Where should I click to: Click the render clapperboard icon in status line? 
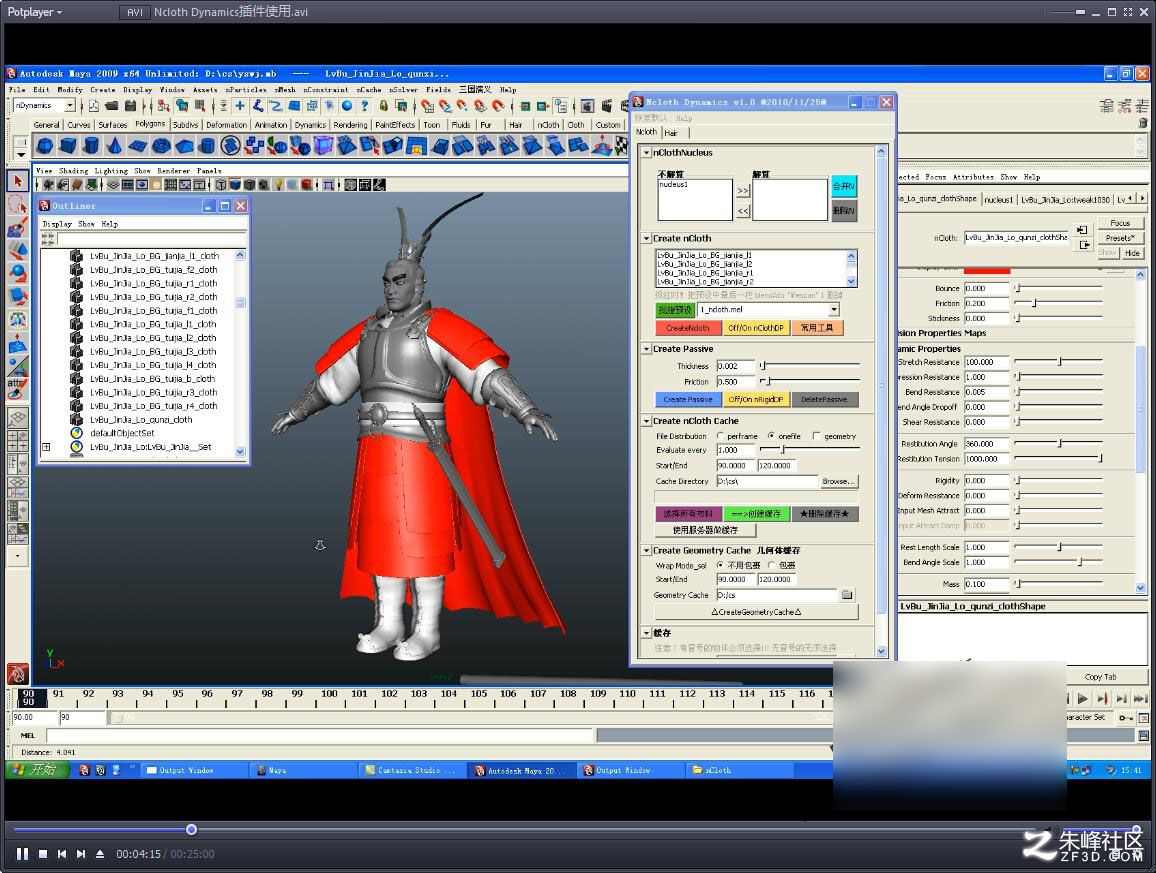[x=606, y=106]
